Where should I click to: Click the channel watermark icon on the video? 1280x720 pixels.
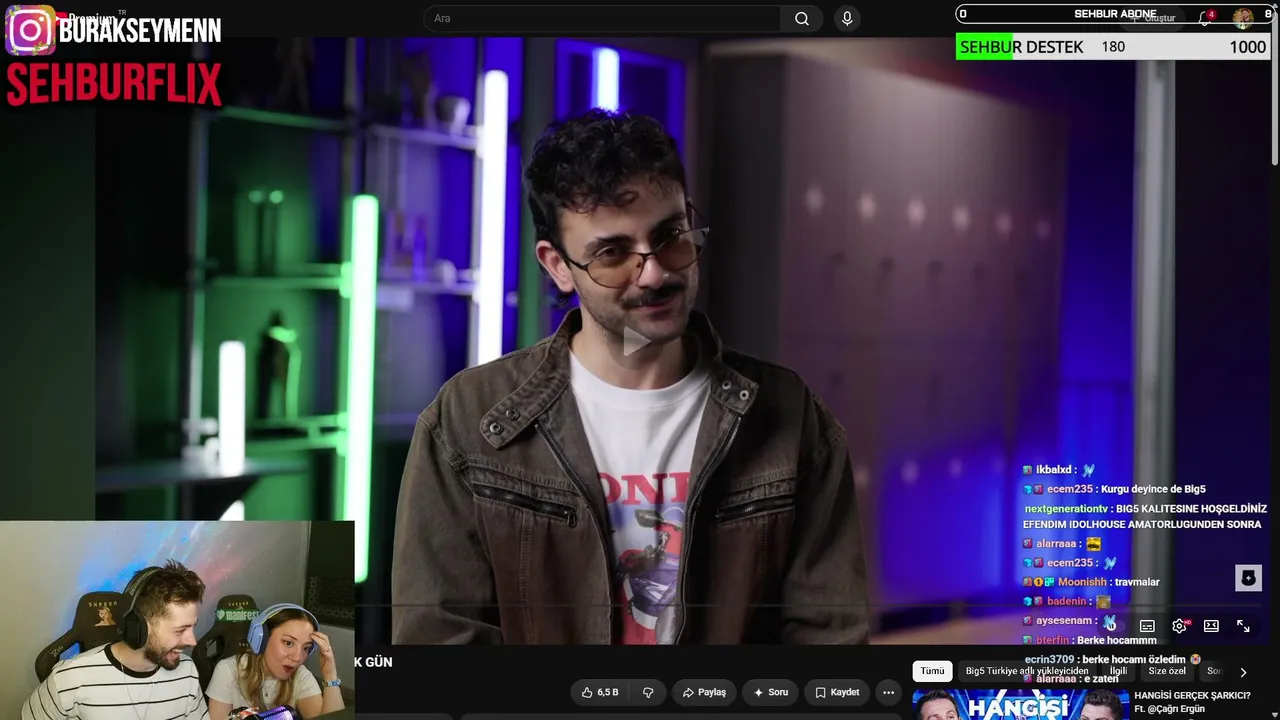click(1248, 578)
